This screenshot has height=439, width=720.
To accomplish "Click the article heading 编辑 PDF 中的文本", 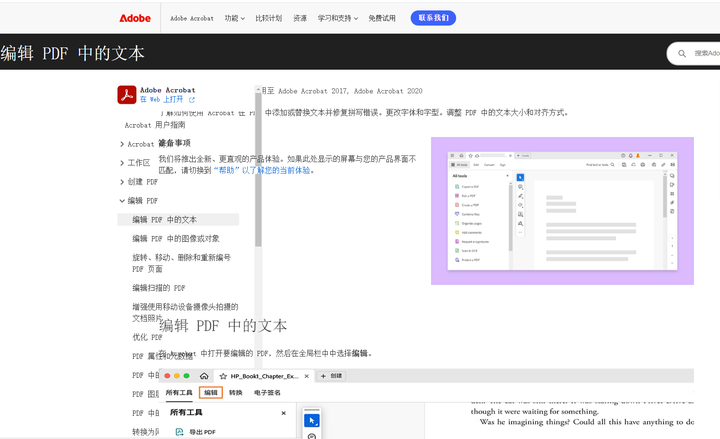I will (x=223, y=326).
